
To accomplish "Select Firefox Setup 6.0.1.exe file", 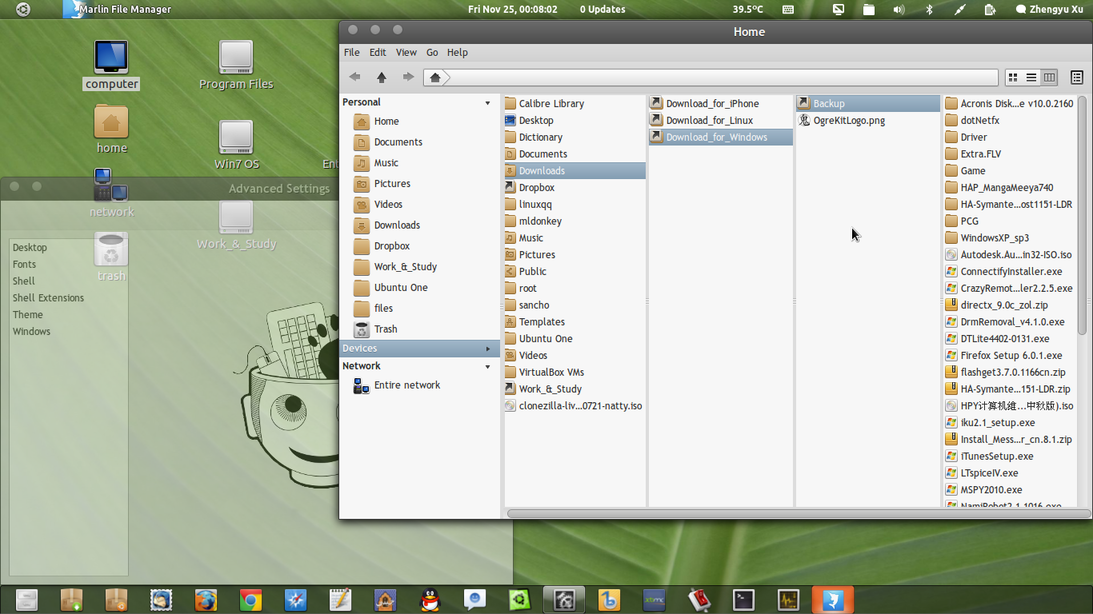I will point(1010,355).
